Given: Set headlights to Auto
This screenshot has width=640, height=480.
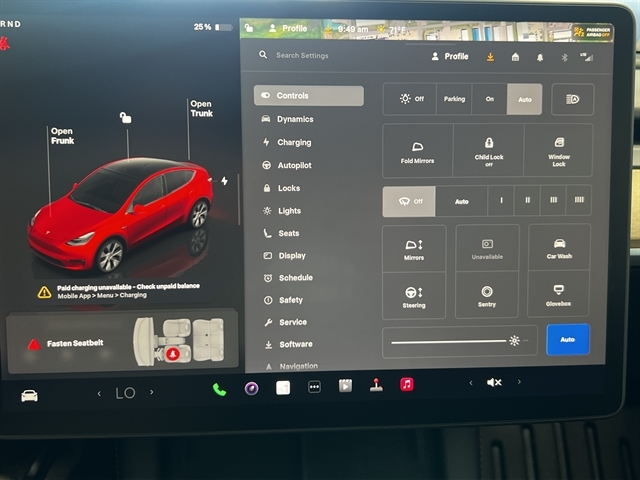Looking at the screenshot, I should pos(524,99).
